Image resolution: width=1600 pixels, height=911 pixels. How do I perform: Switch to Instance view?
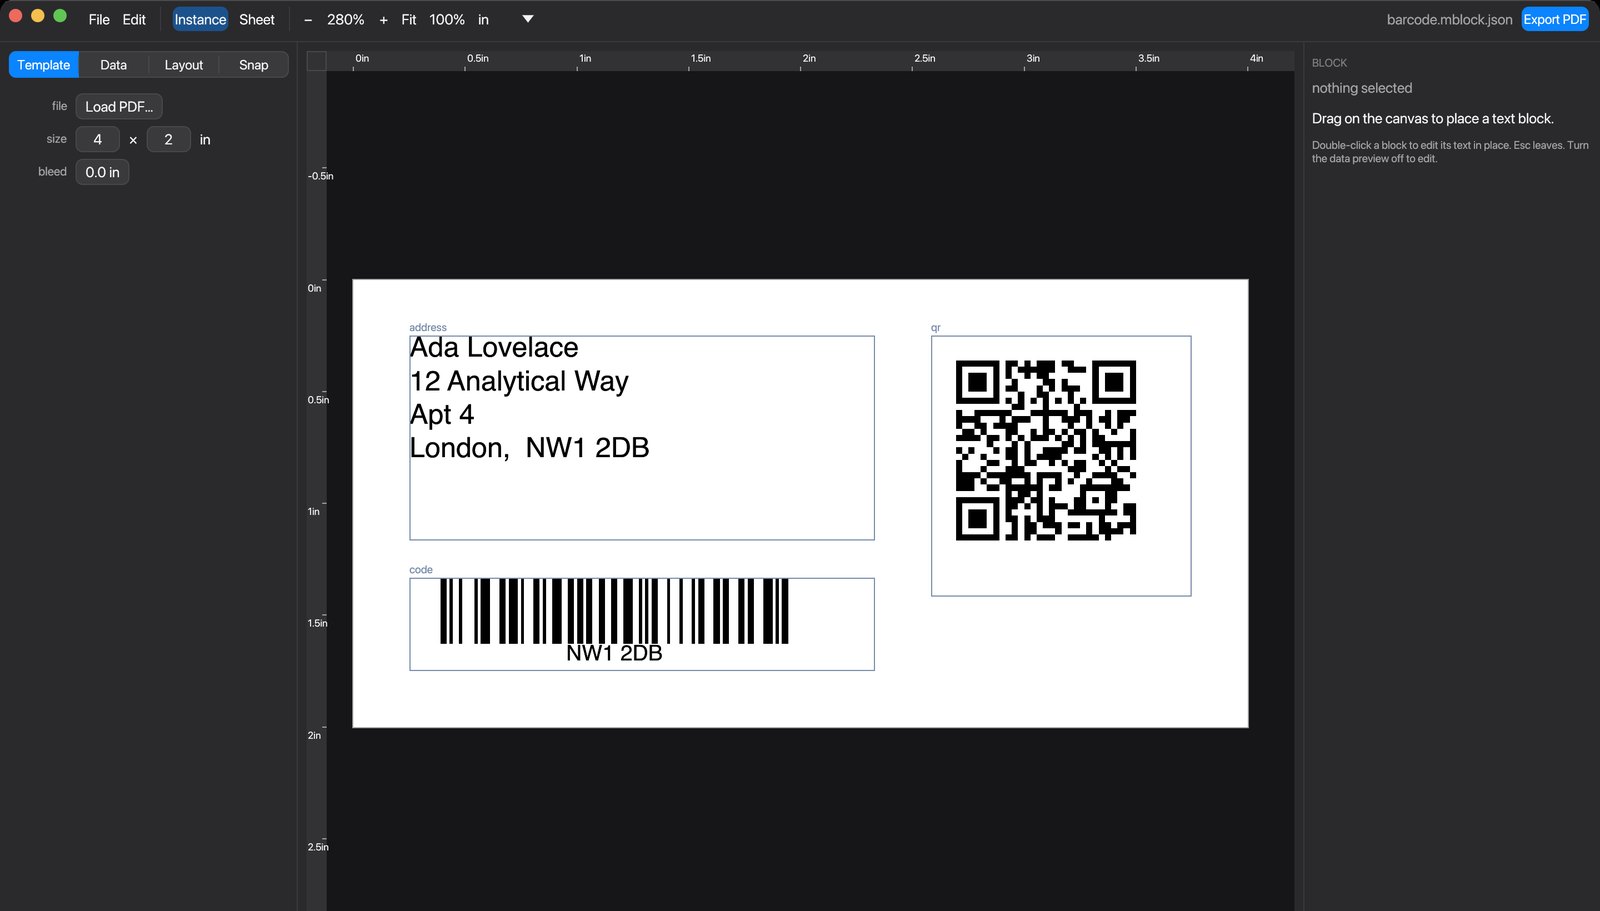(200, 19)
